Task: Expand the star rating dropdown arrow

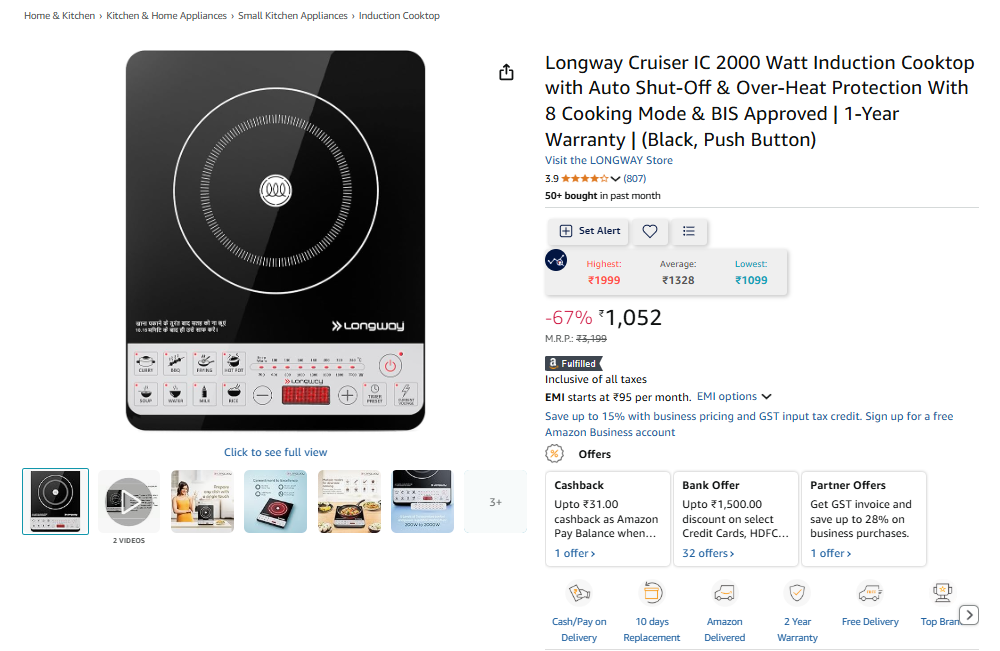Action: (615, 179)
